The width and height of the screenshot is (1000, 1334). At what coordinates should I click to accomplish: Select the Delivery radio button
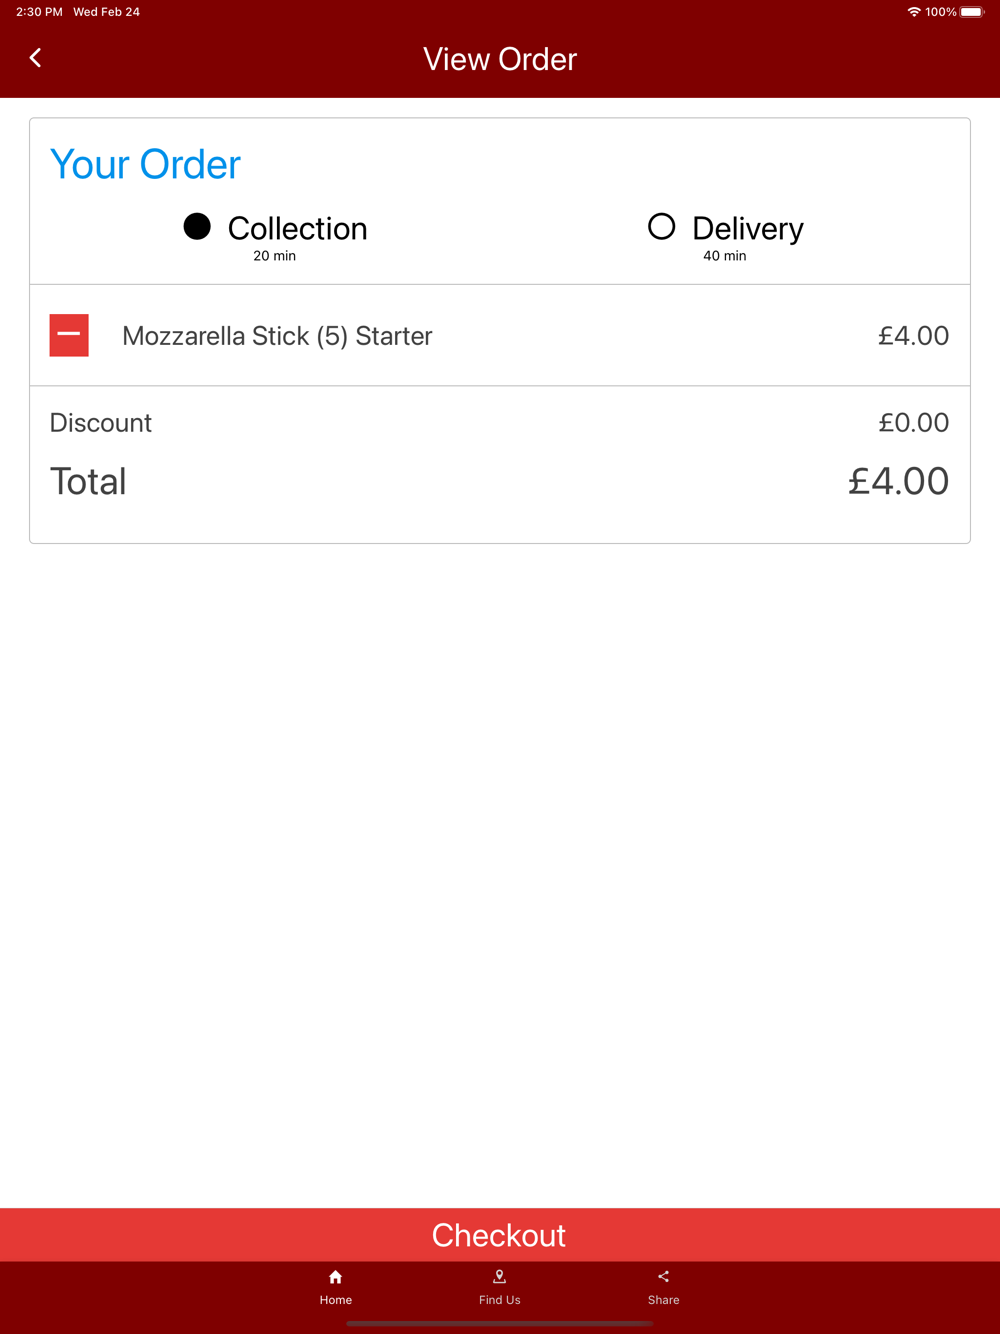pos(661,227)
